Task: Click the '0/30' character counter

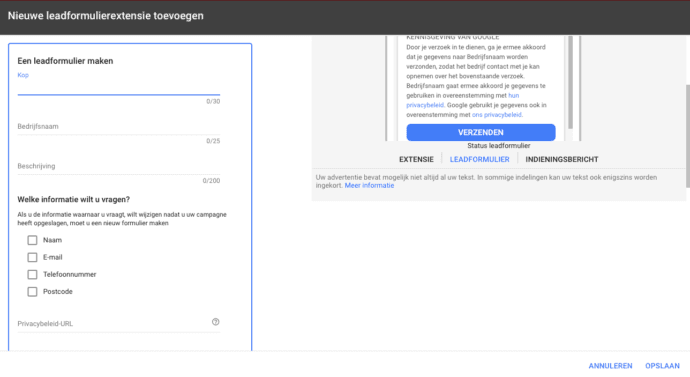Action: point(213,102)
